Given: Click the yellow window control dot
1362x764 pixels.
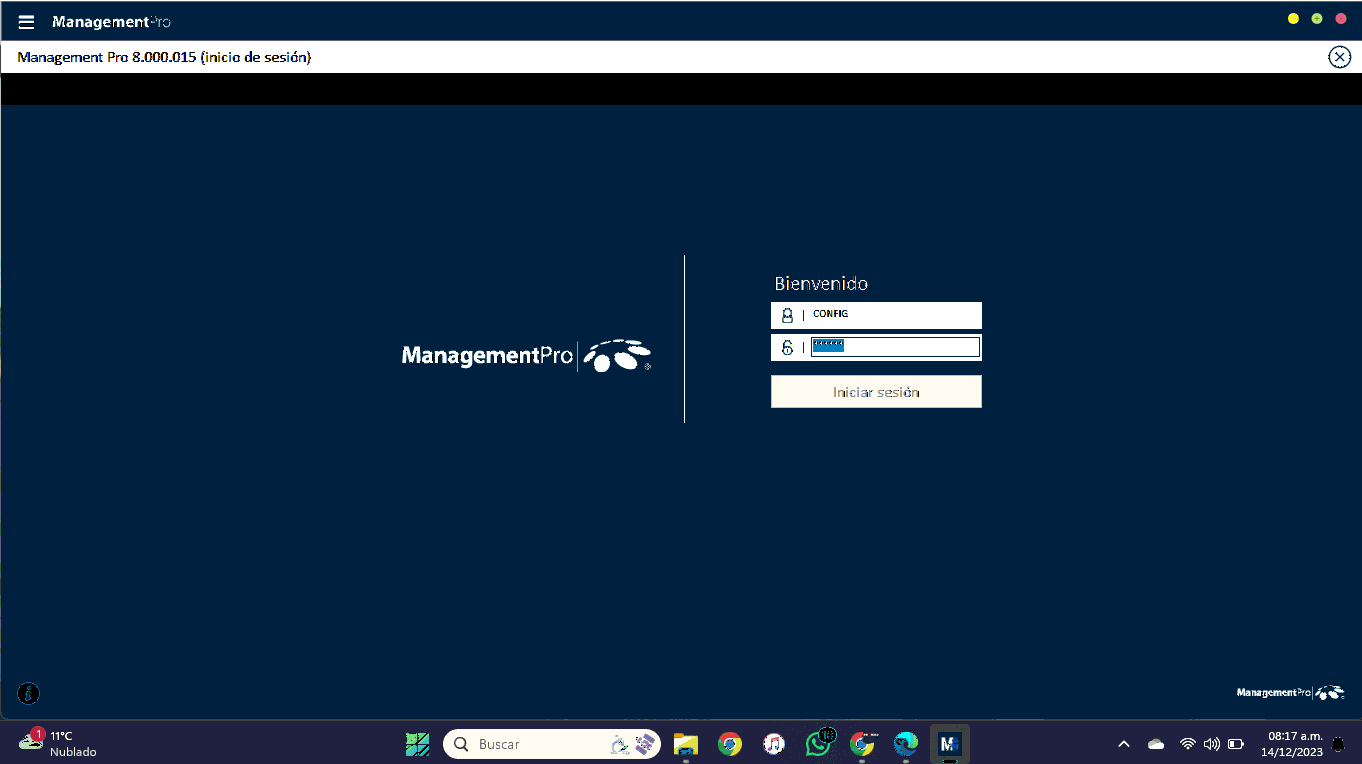Looking at the screenshot, I should [x=1293, y=19].
